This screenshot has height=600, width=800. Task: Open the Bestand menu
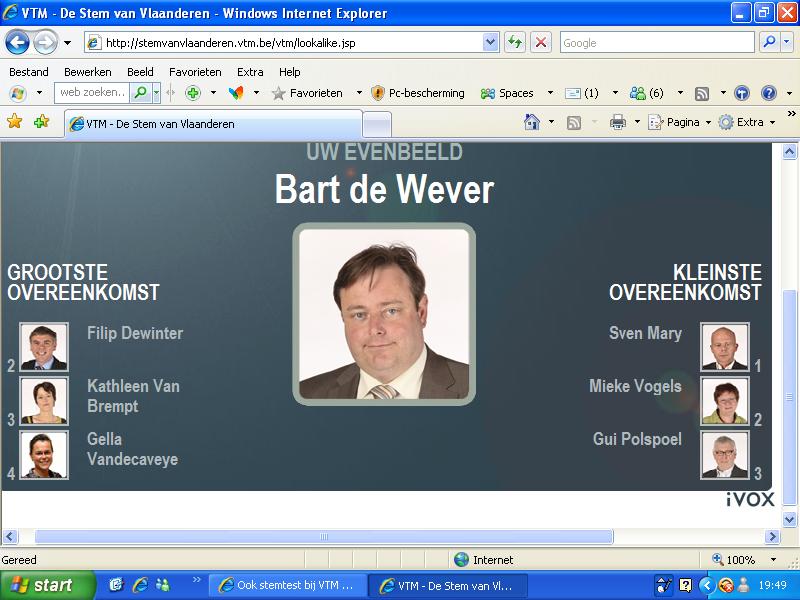(29, 72)
